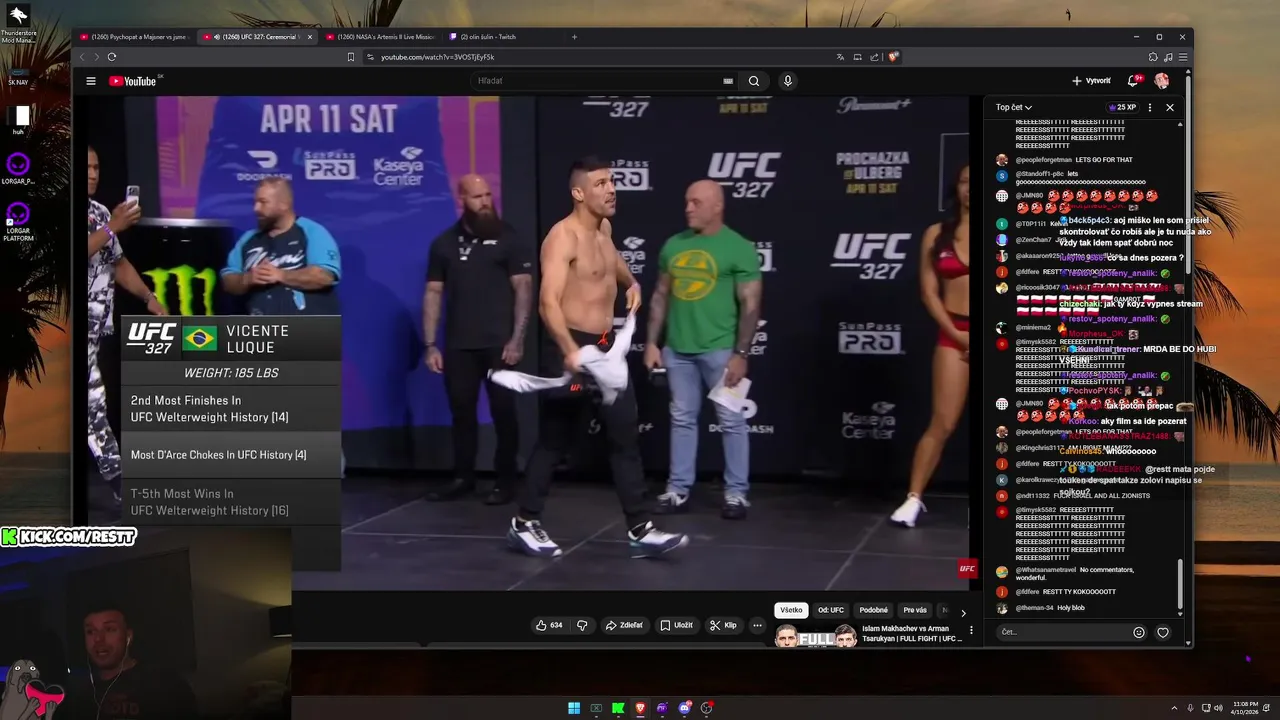This screenshot has height=720, width=1280.
Task: Select the Od: UFC filter chip
Action: click(x=831, y=610)
